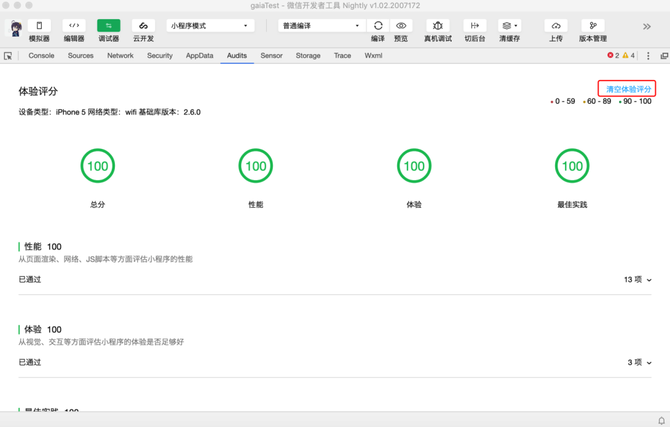Open cloud development (云开发)
Image resolution: width=670 pixels, height=427 pixels.
(x=143, y=26)
